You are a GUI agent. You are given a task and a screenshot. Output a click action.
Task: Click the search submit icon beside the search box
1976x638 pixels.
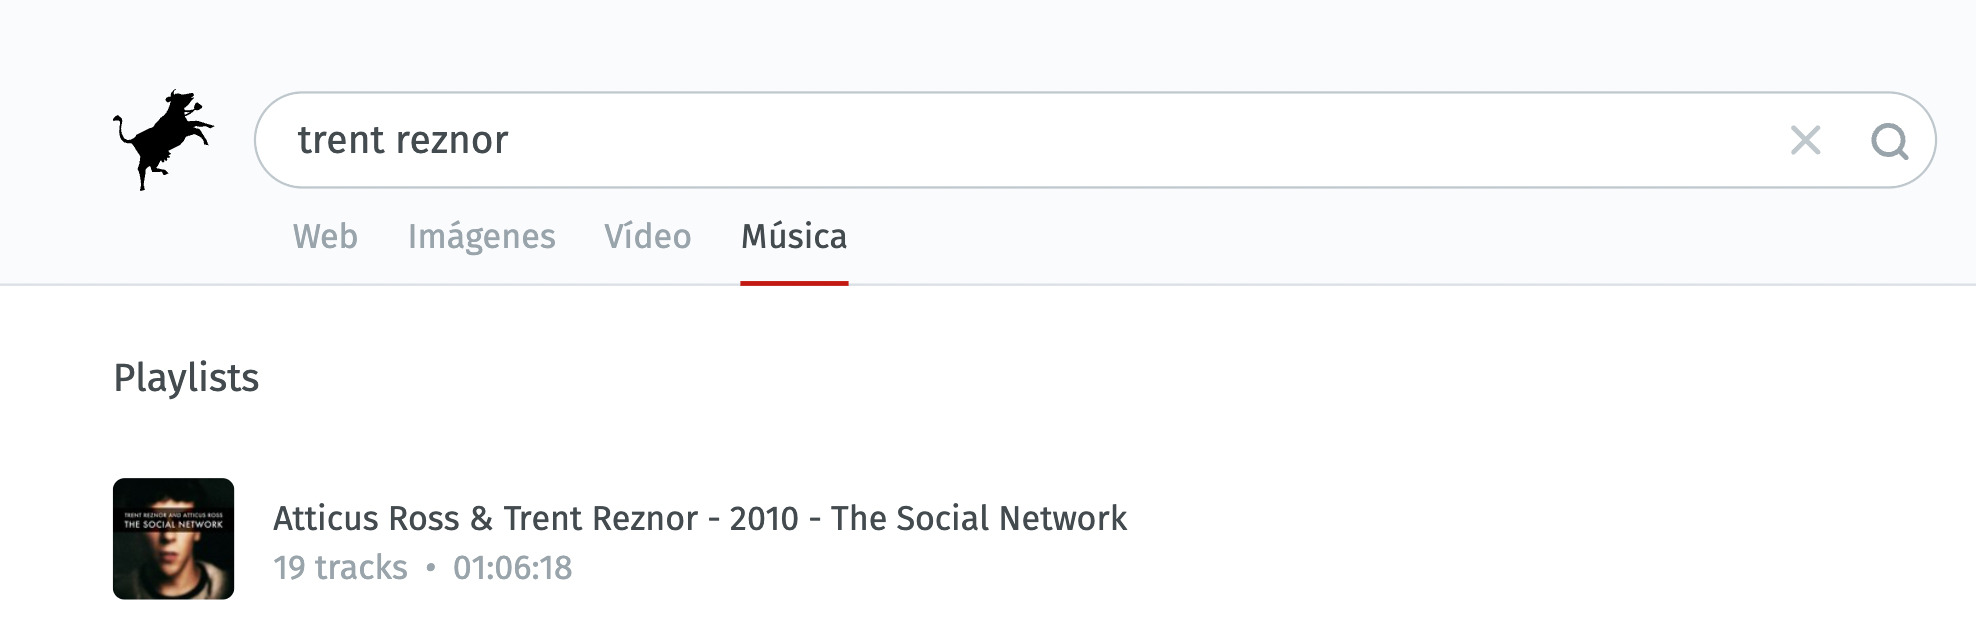[x=1891, y=141]
